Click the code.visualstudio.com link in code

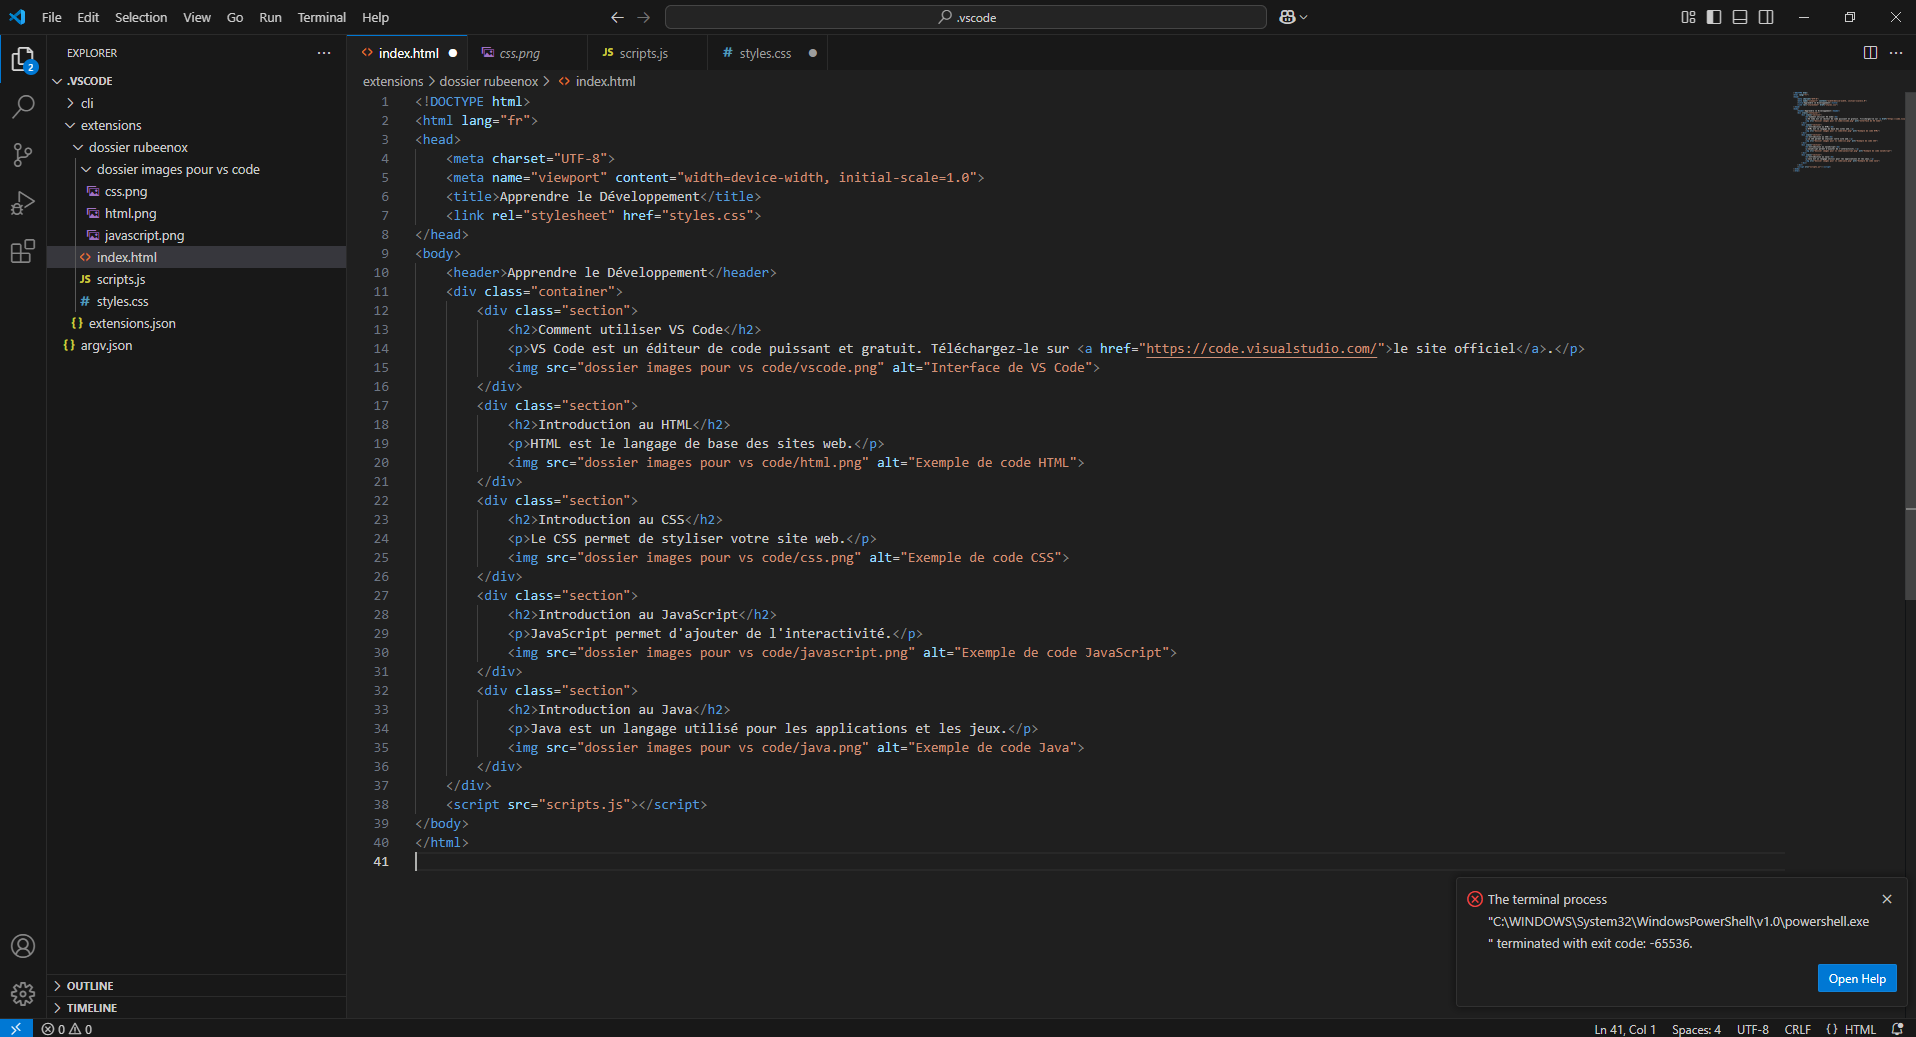click(1261, 348)
